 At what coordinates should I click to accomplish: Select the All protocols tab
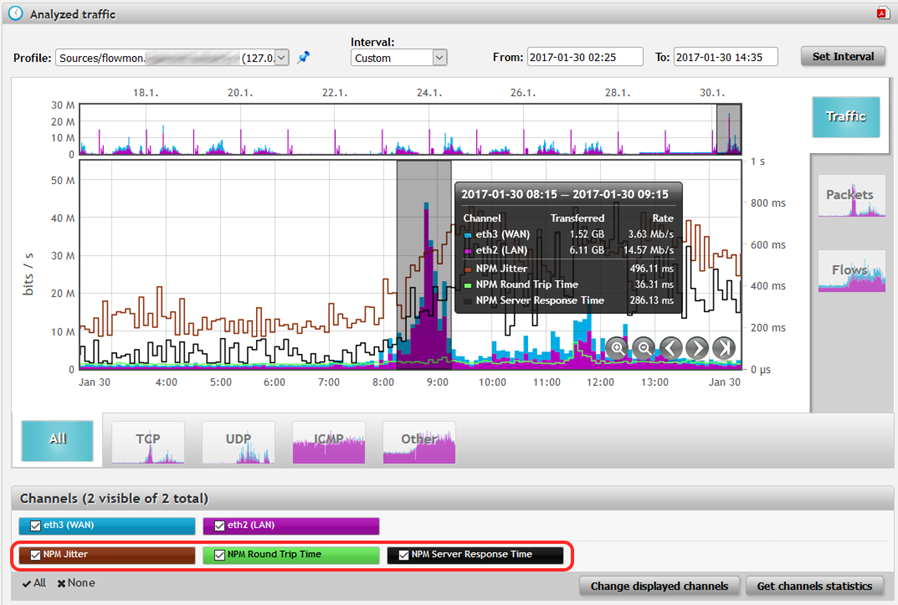(x=57, y=441)
